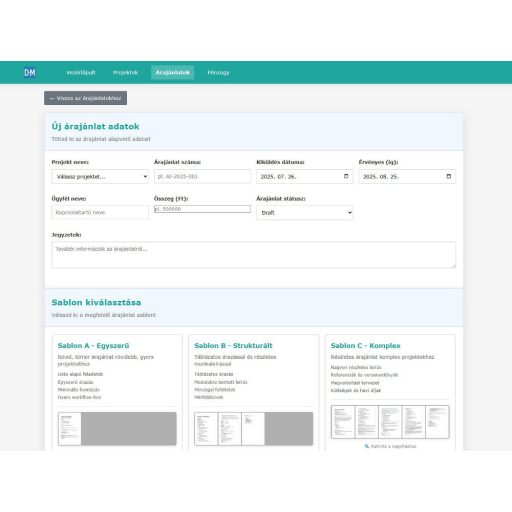Click into the Ügyfél neve field

click(100, 212)
